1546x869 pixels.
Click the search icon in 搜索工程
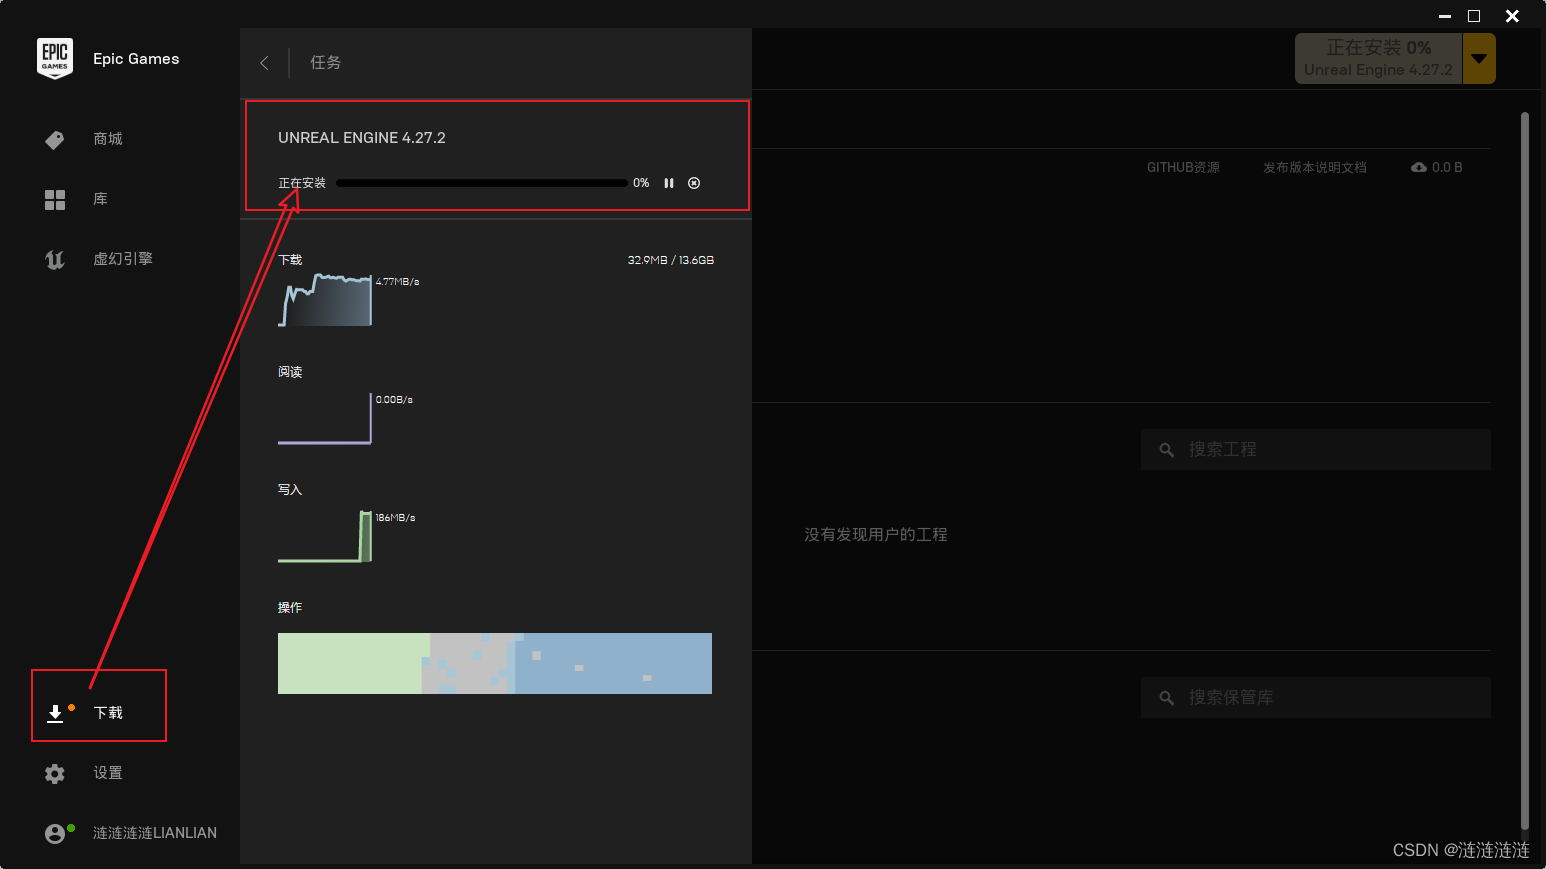click(1166, 450)
